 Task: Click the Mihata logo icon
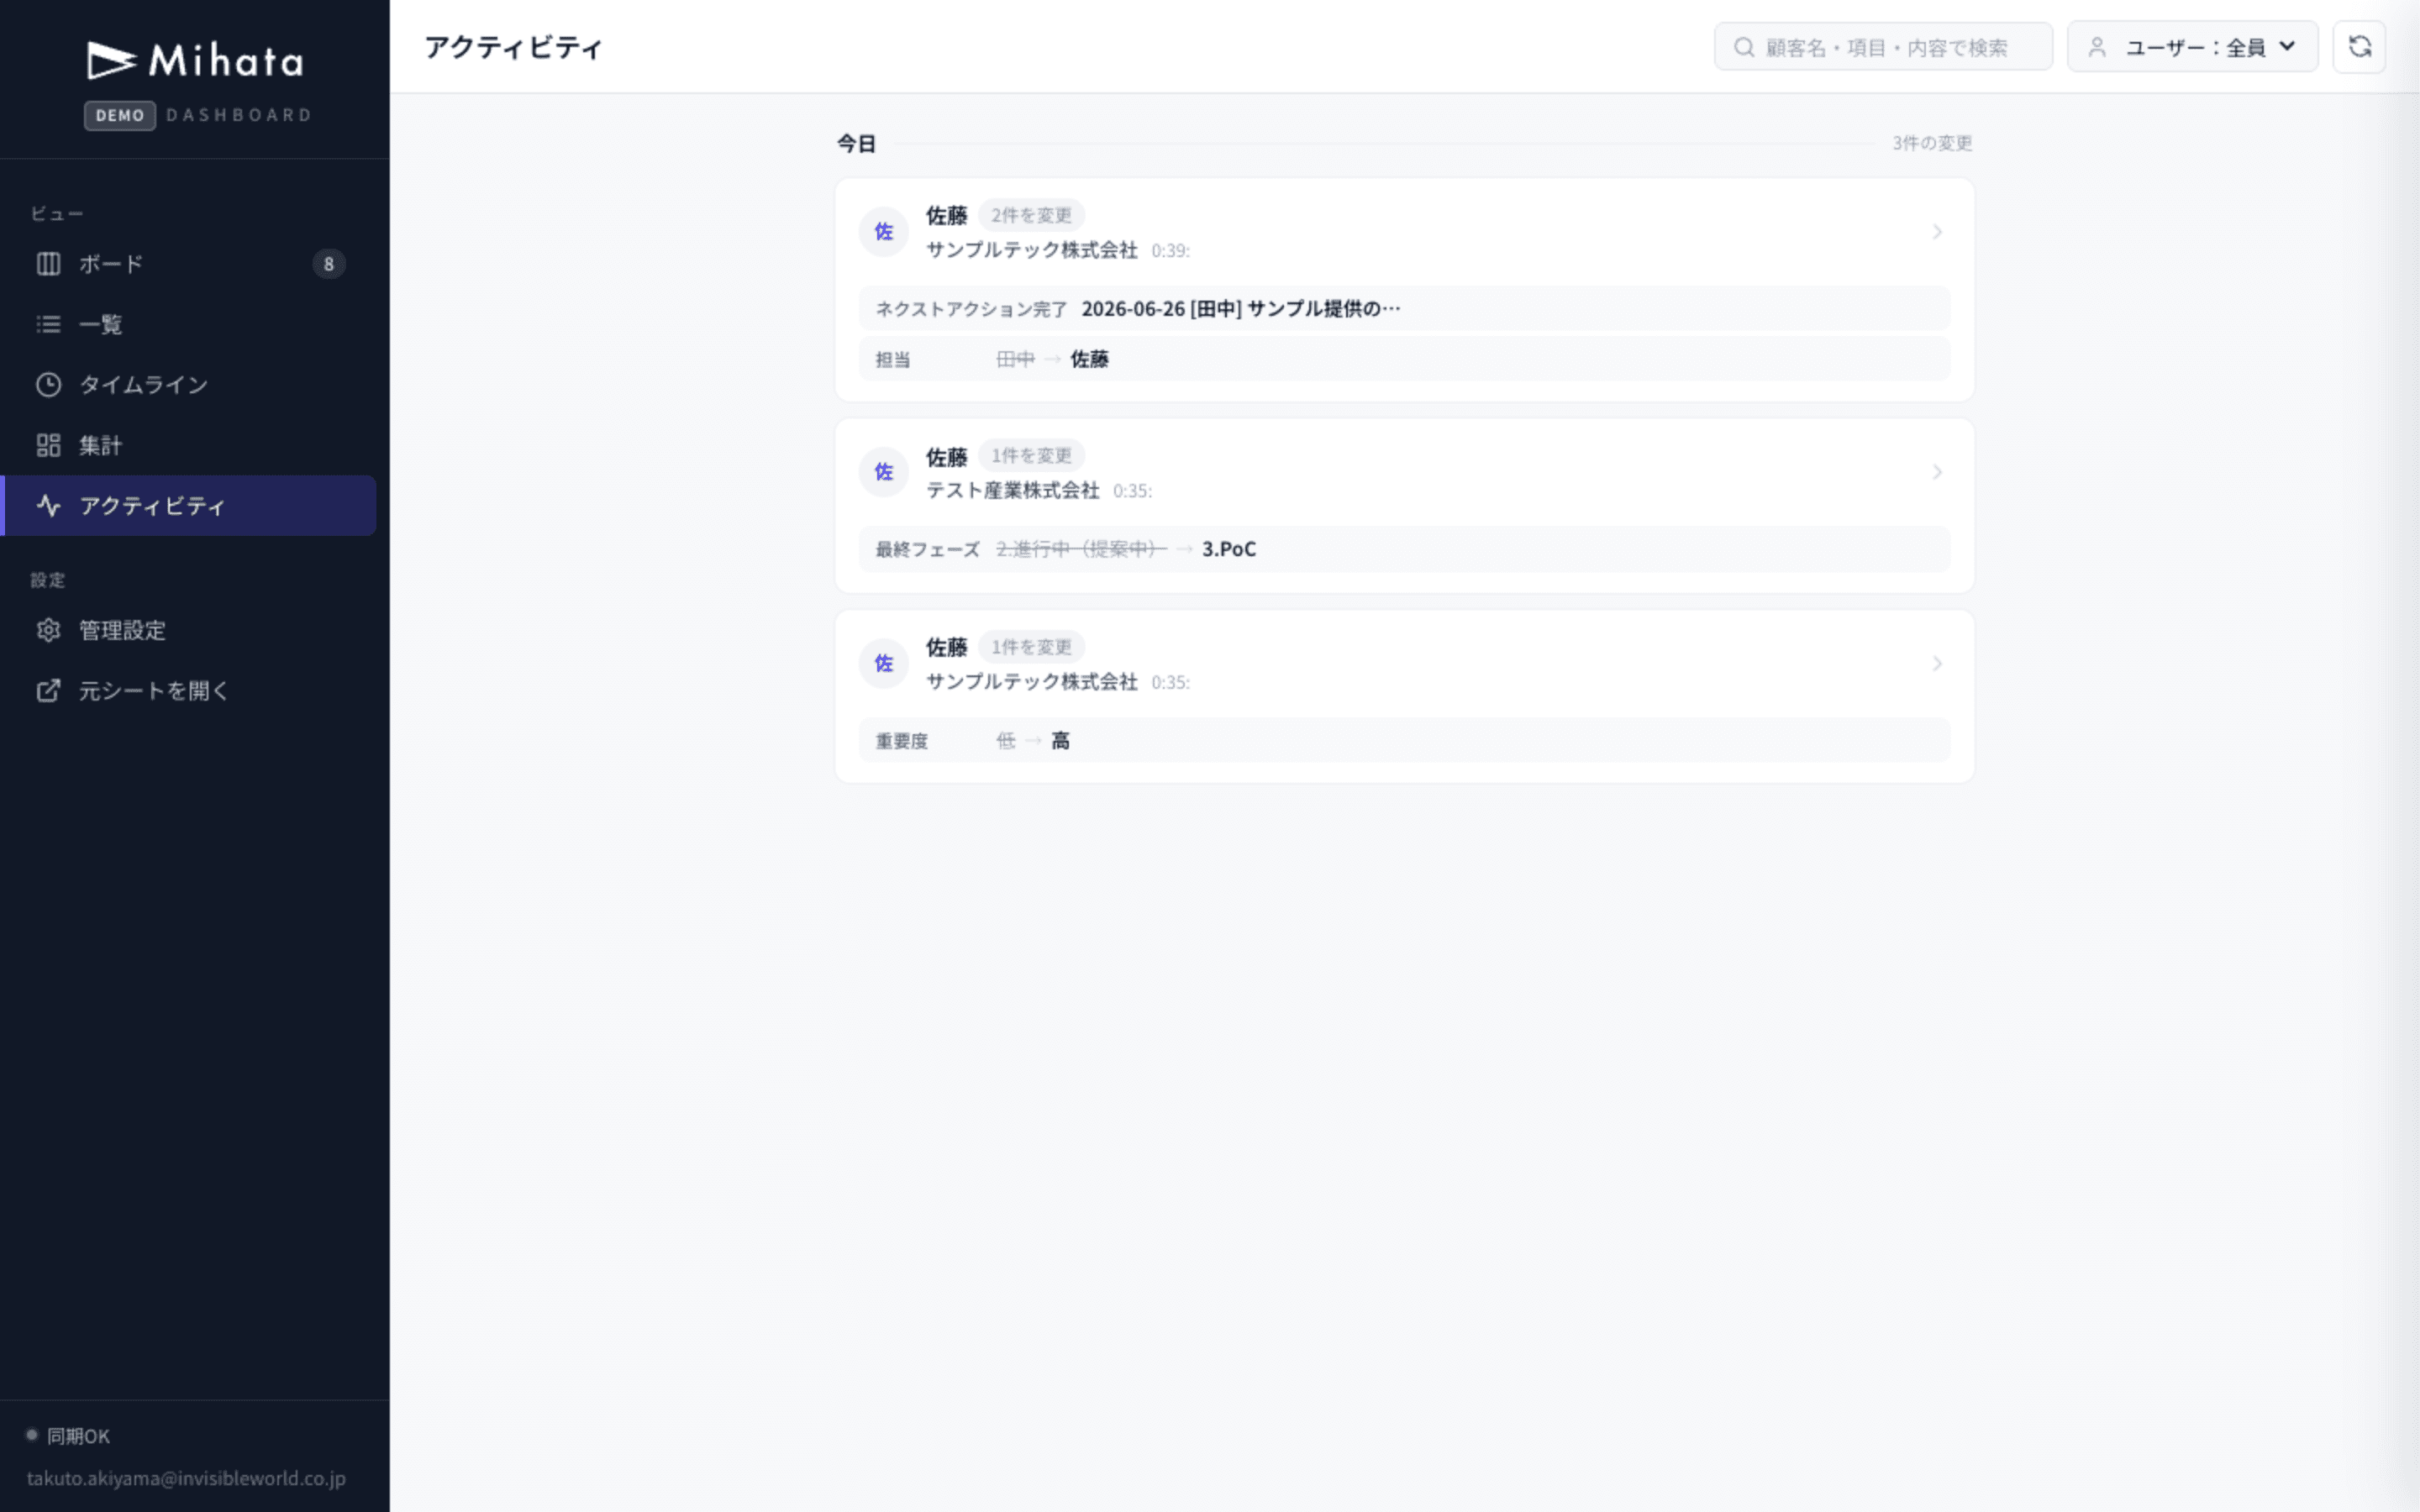(111, 61)
